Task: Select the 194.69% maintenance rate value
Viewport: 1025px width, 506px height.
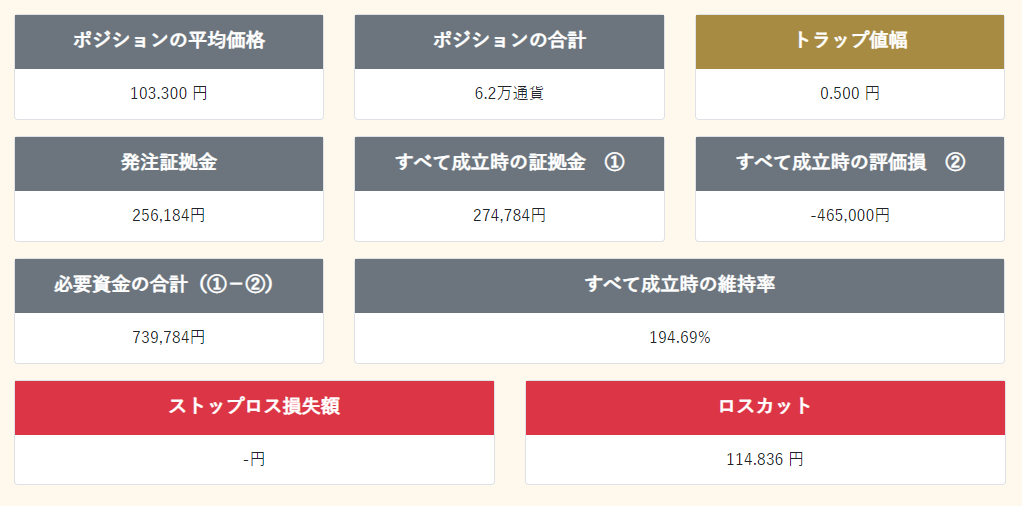Action: click(x=679, y=337)
